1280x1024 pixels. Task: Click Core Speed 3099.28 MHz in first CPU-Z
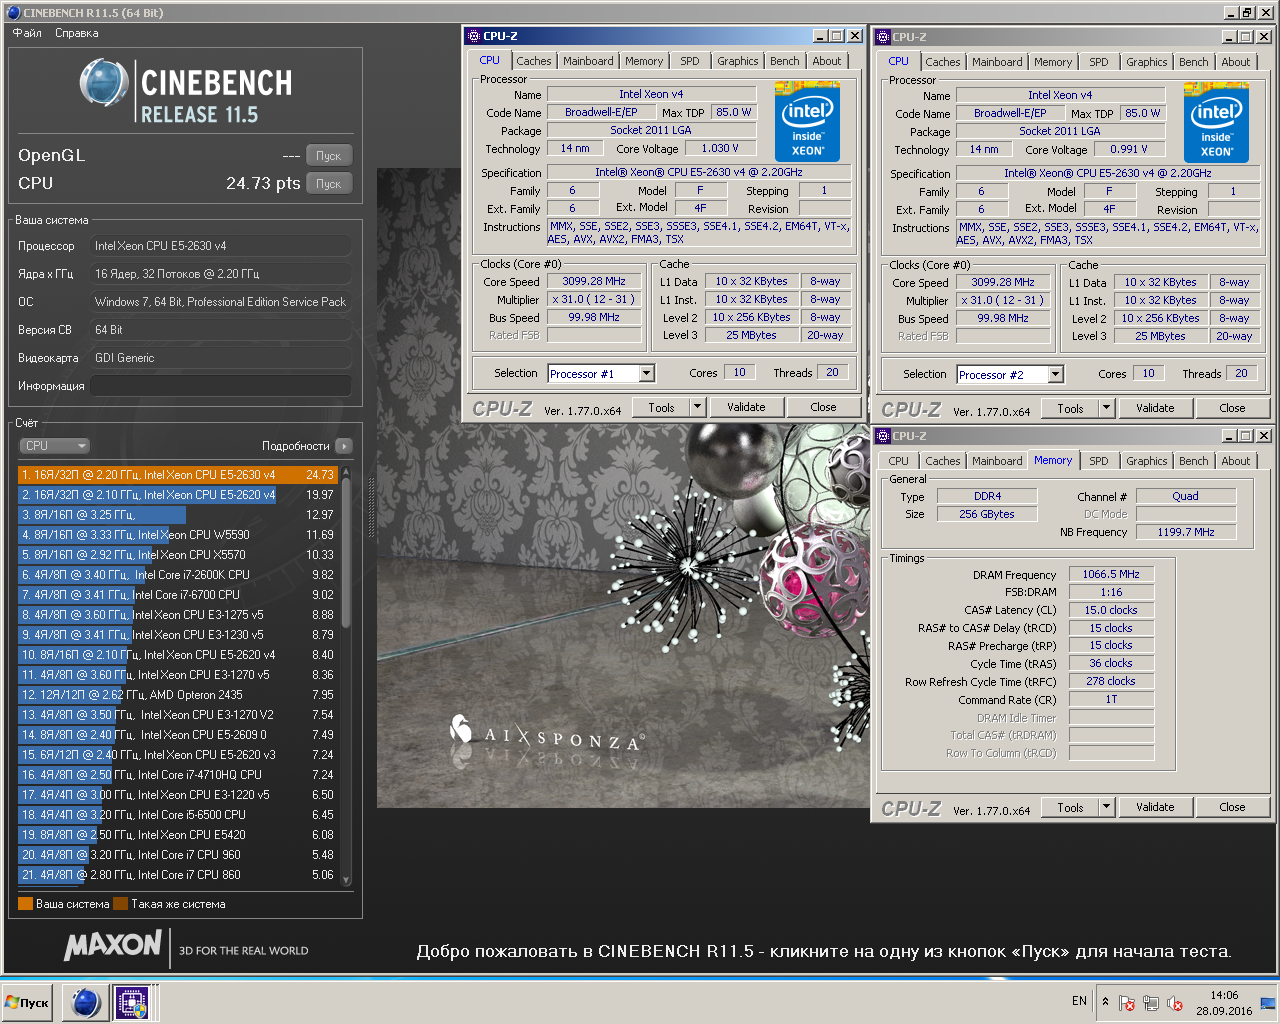(594, 281)
